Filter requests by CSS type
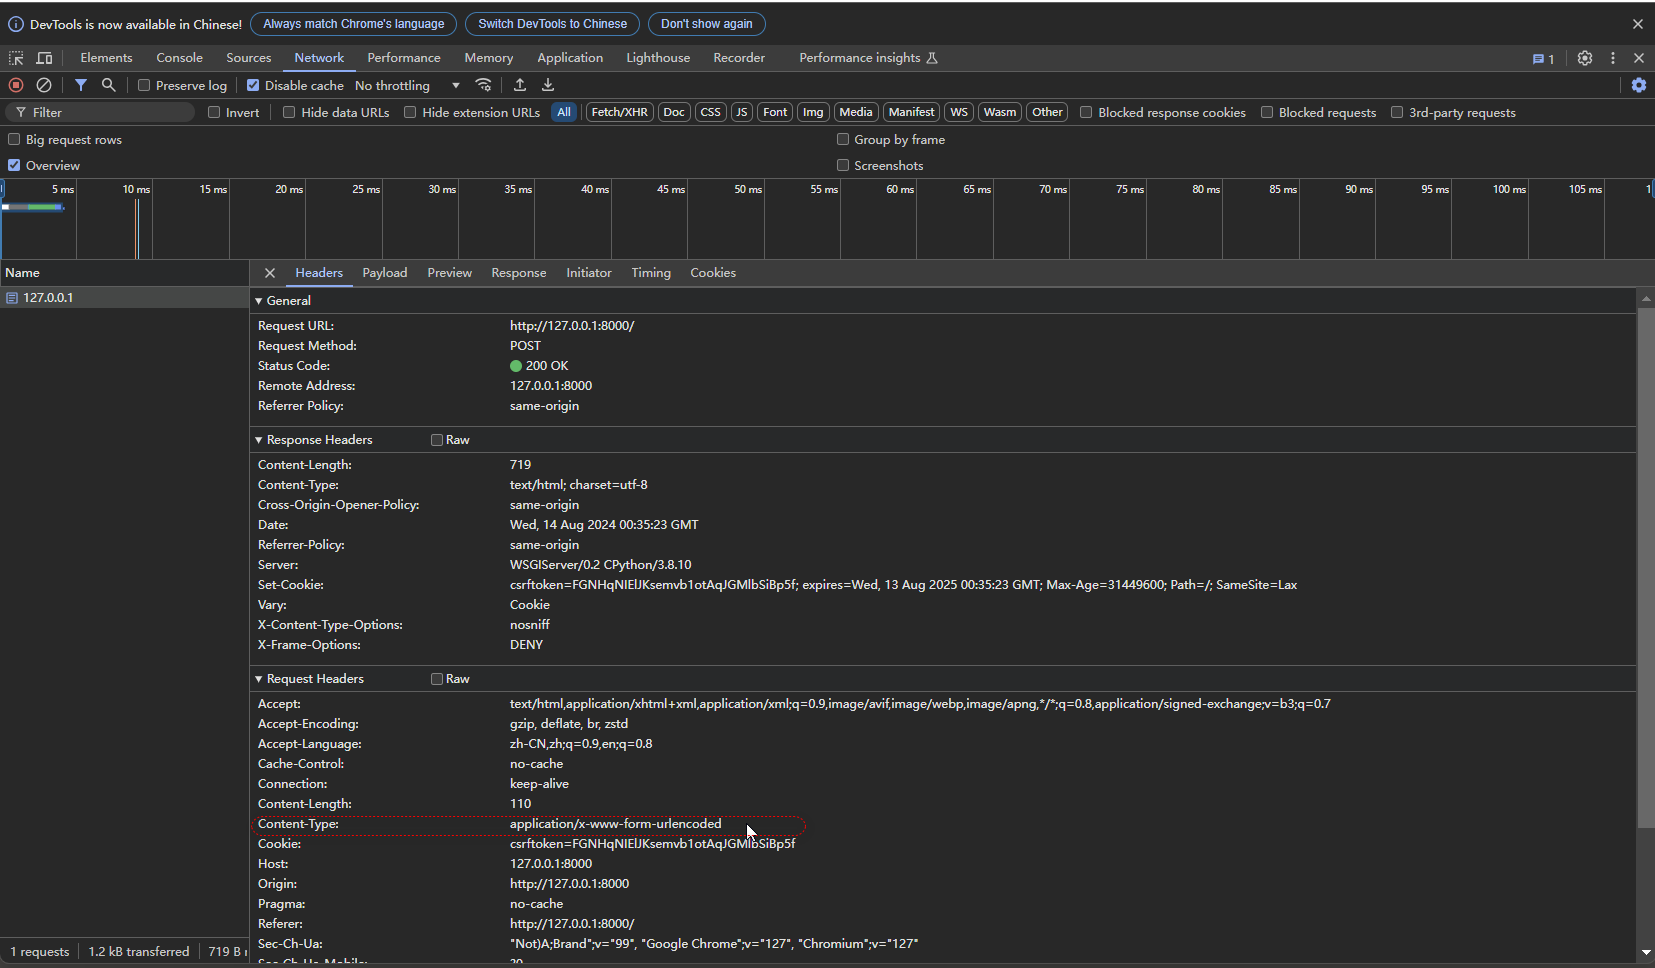 pyautogui.click(x=711, y=112)
